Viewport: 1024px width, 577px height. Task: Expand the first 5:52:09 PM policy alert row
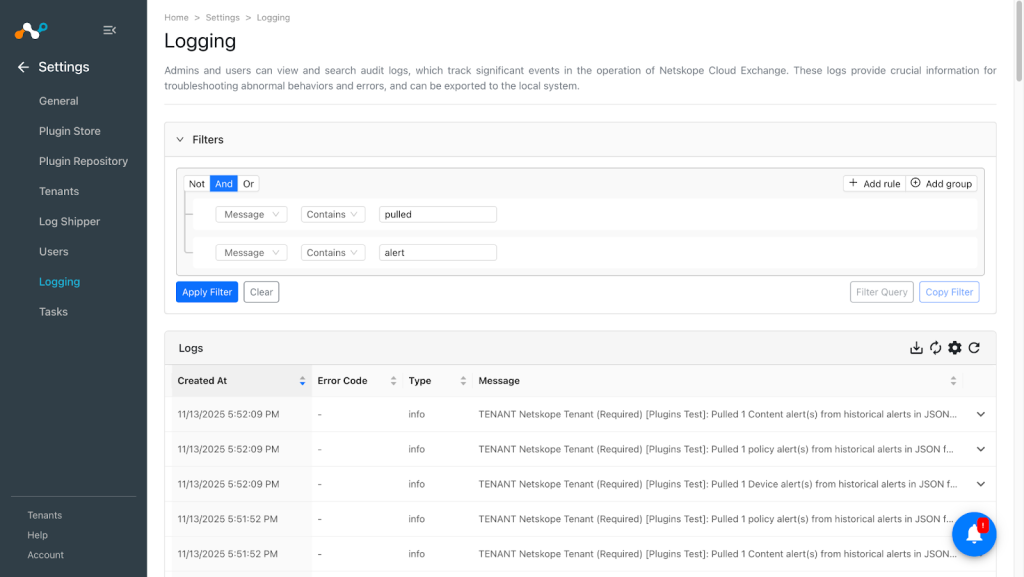pos(980,449)
